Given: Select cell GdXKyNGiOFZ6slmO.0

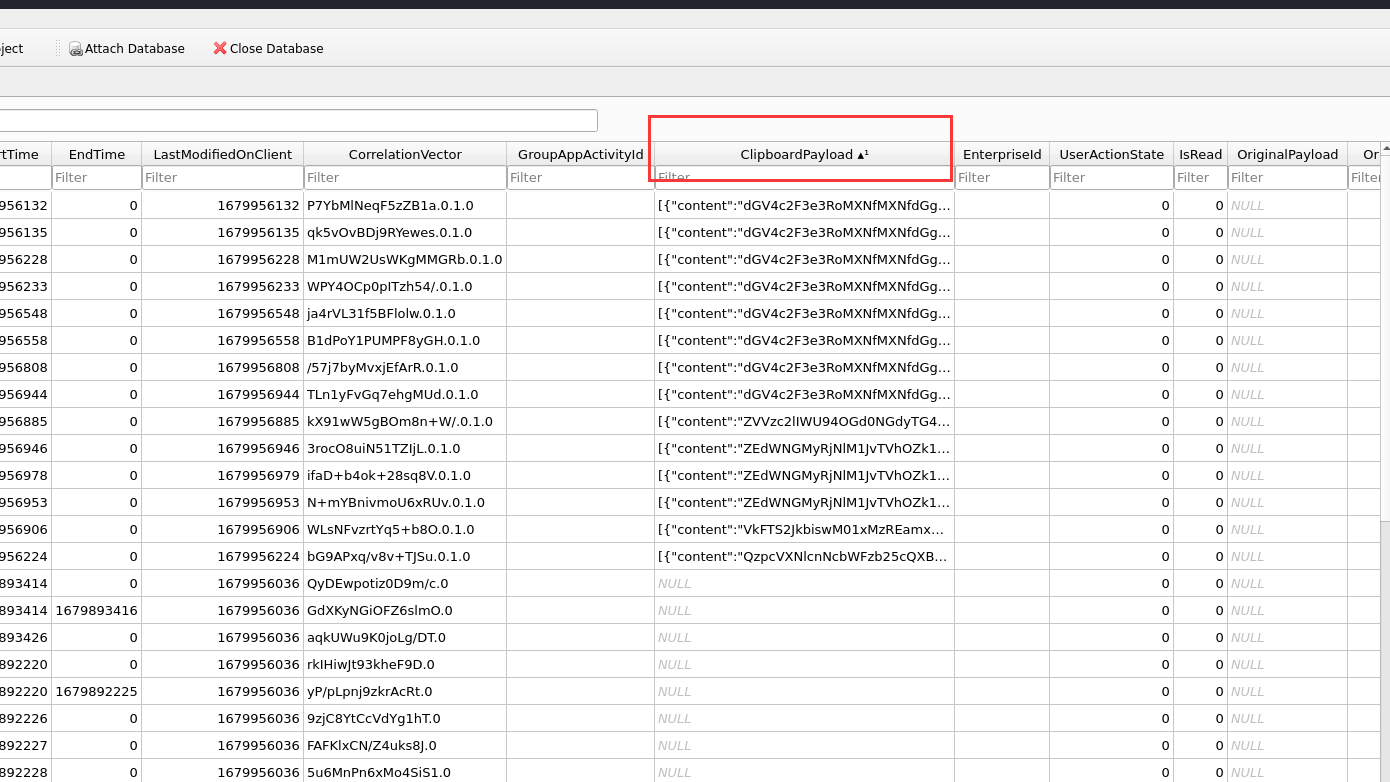Looking at the screenshot, I should [405, 610].
